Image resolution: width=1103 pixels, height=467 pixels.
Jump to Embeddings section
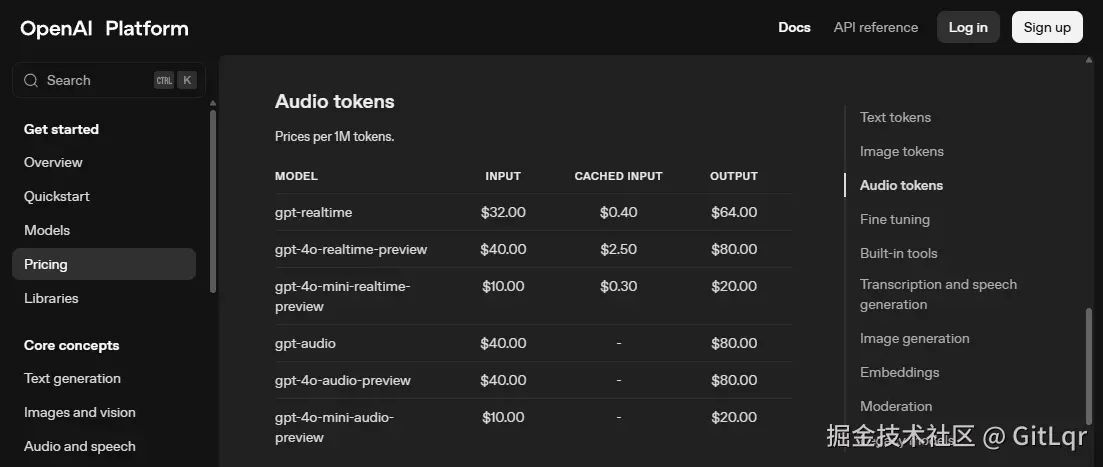900,372
